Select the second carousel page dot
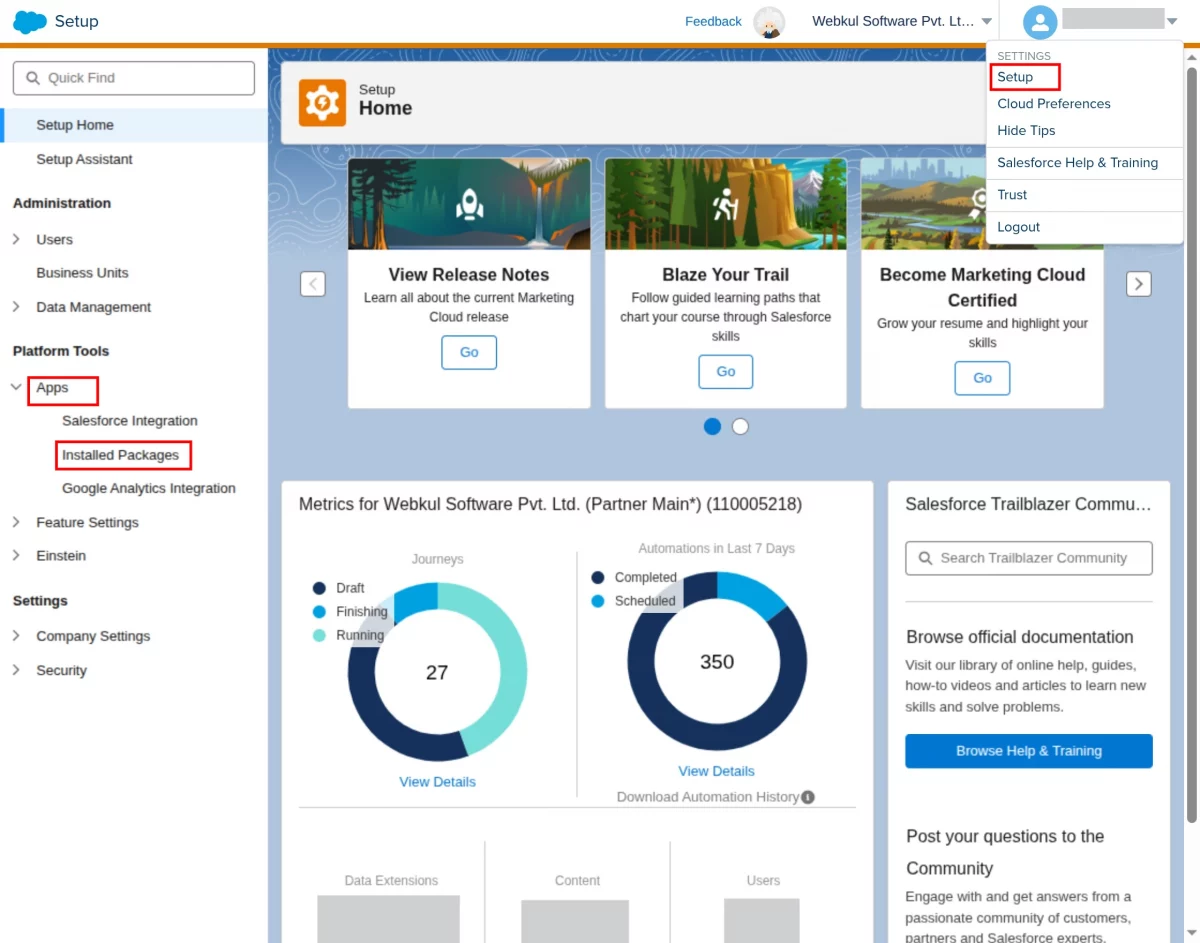The image size is (1200, 943). [x=740, y=426]
